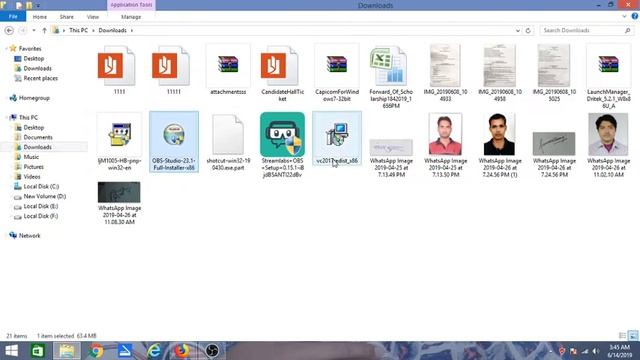Open Favorites in navigation pane
Image resolution: width=640 pixels, height=360 pixels.
coord(29,49)
